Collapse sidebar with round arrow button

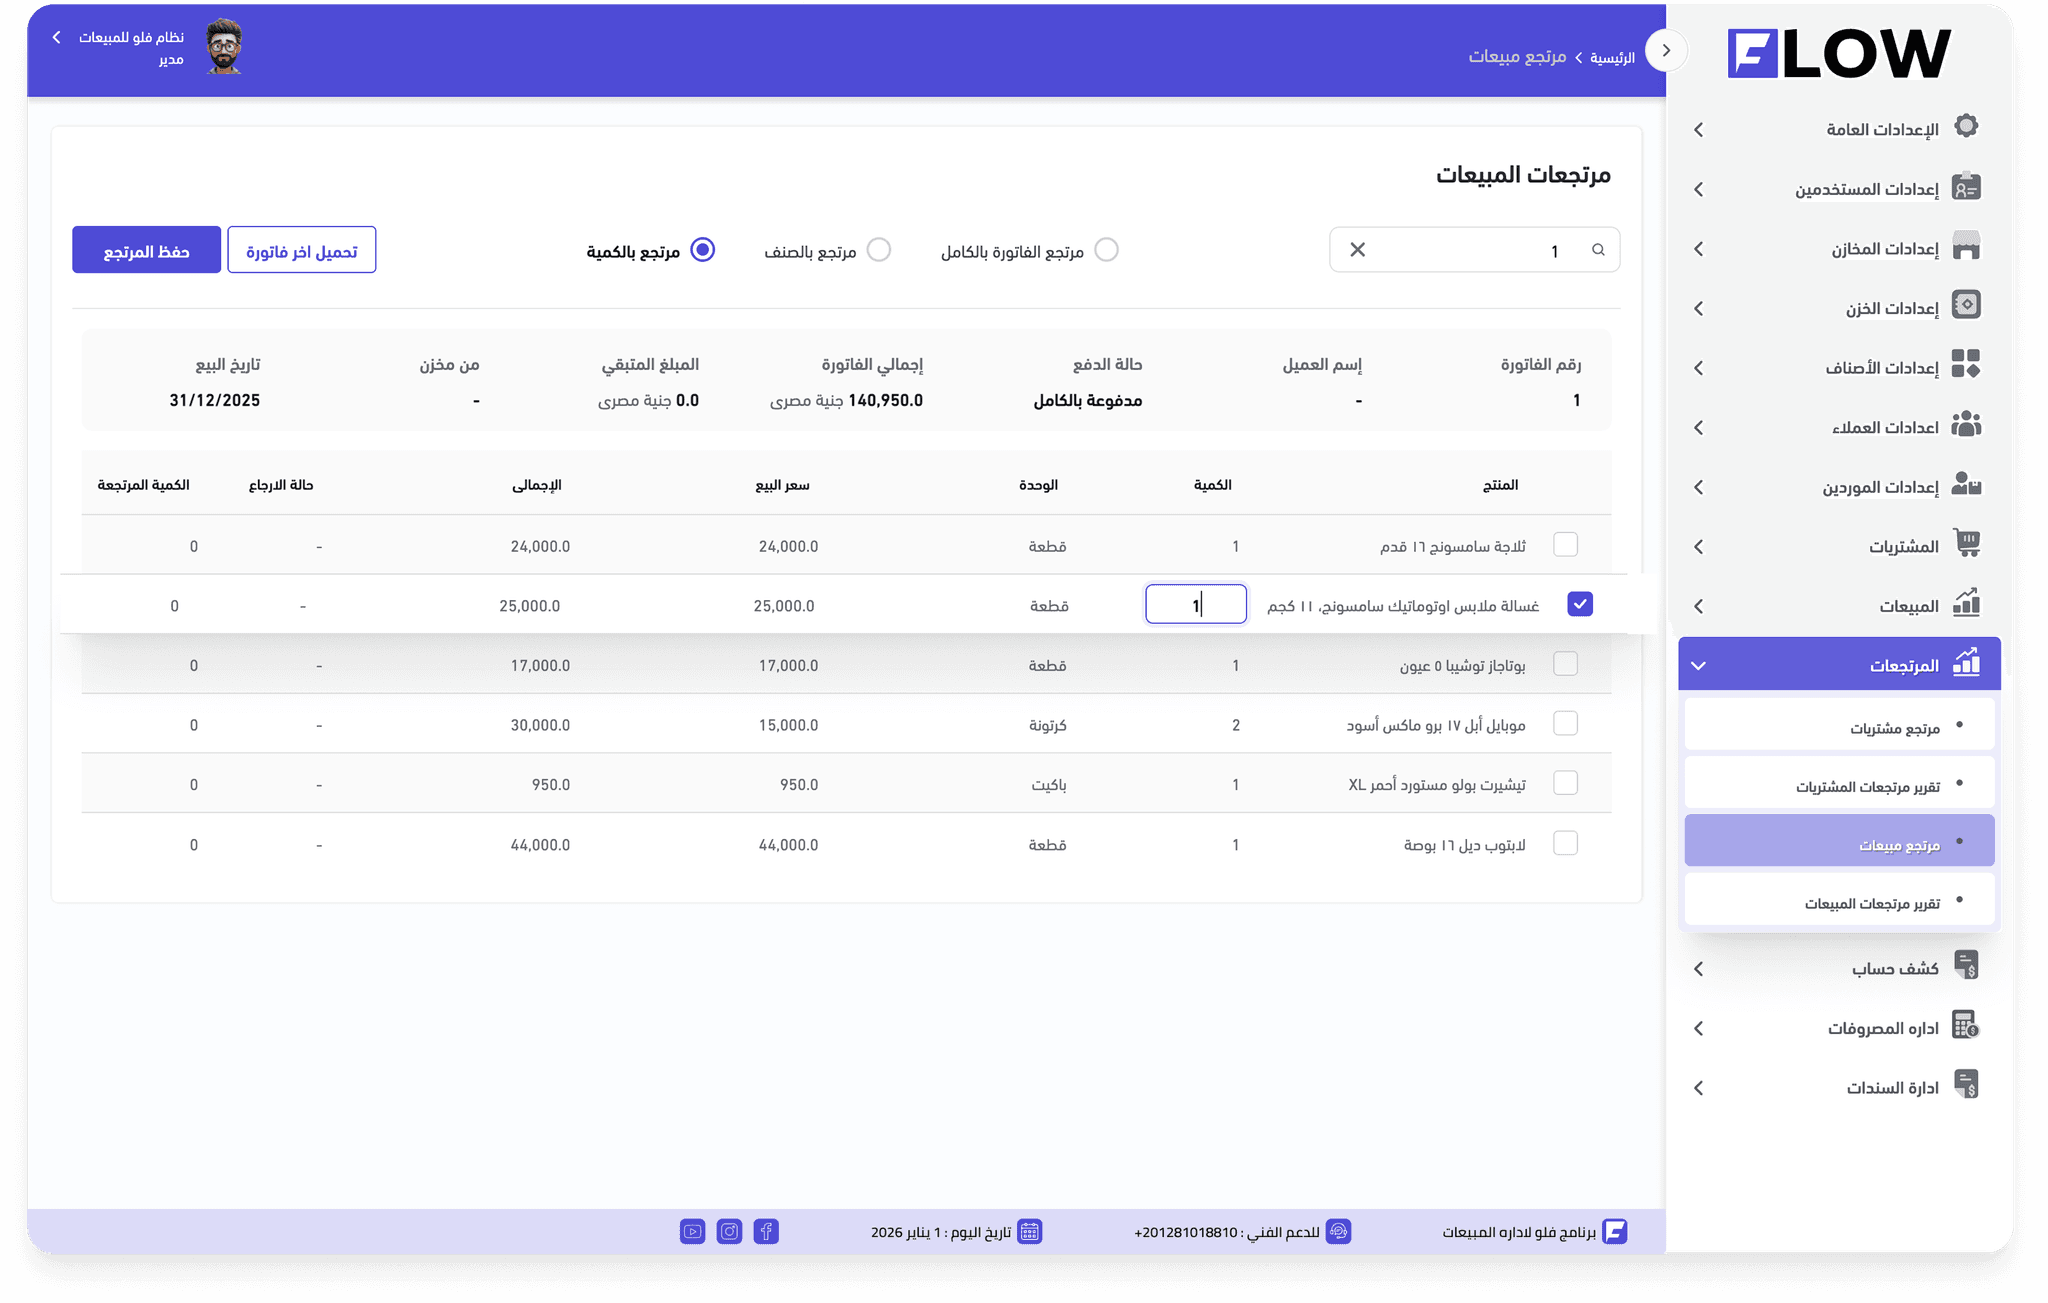pos(1666,50)
